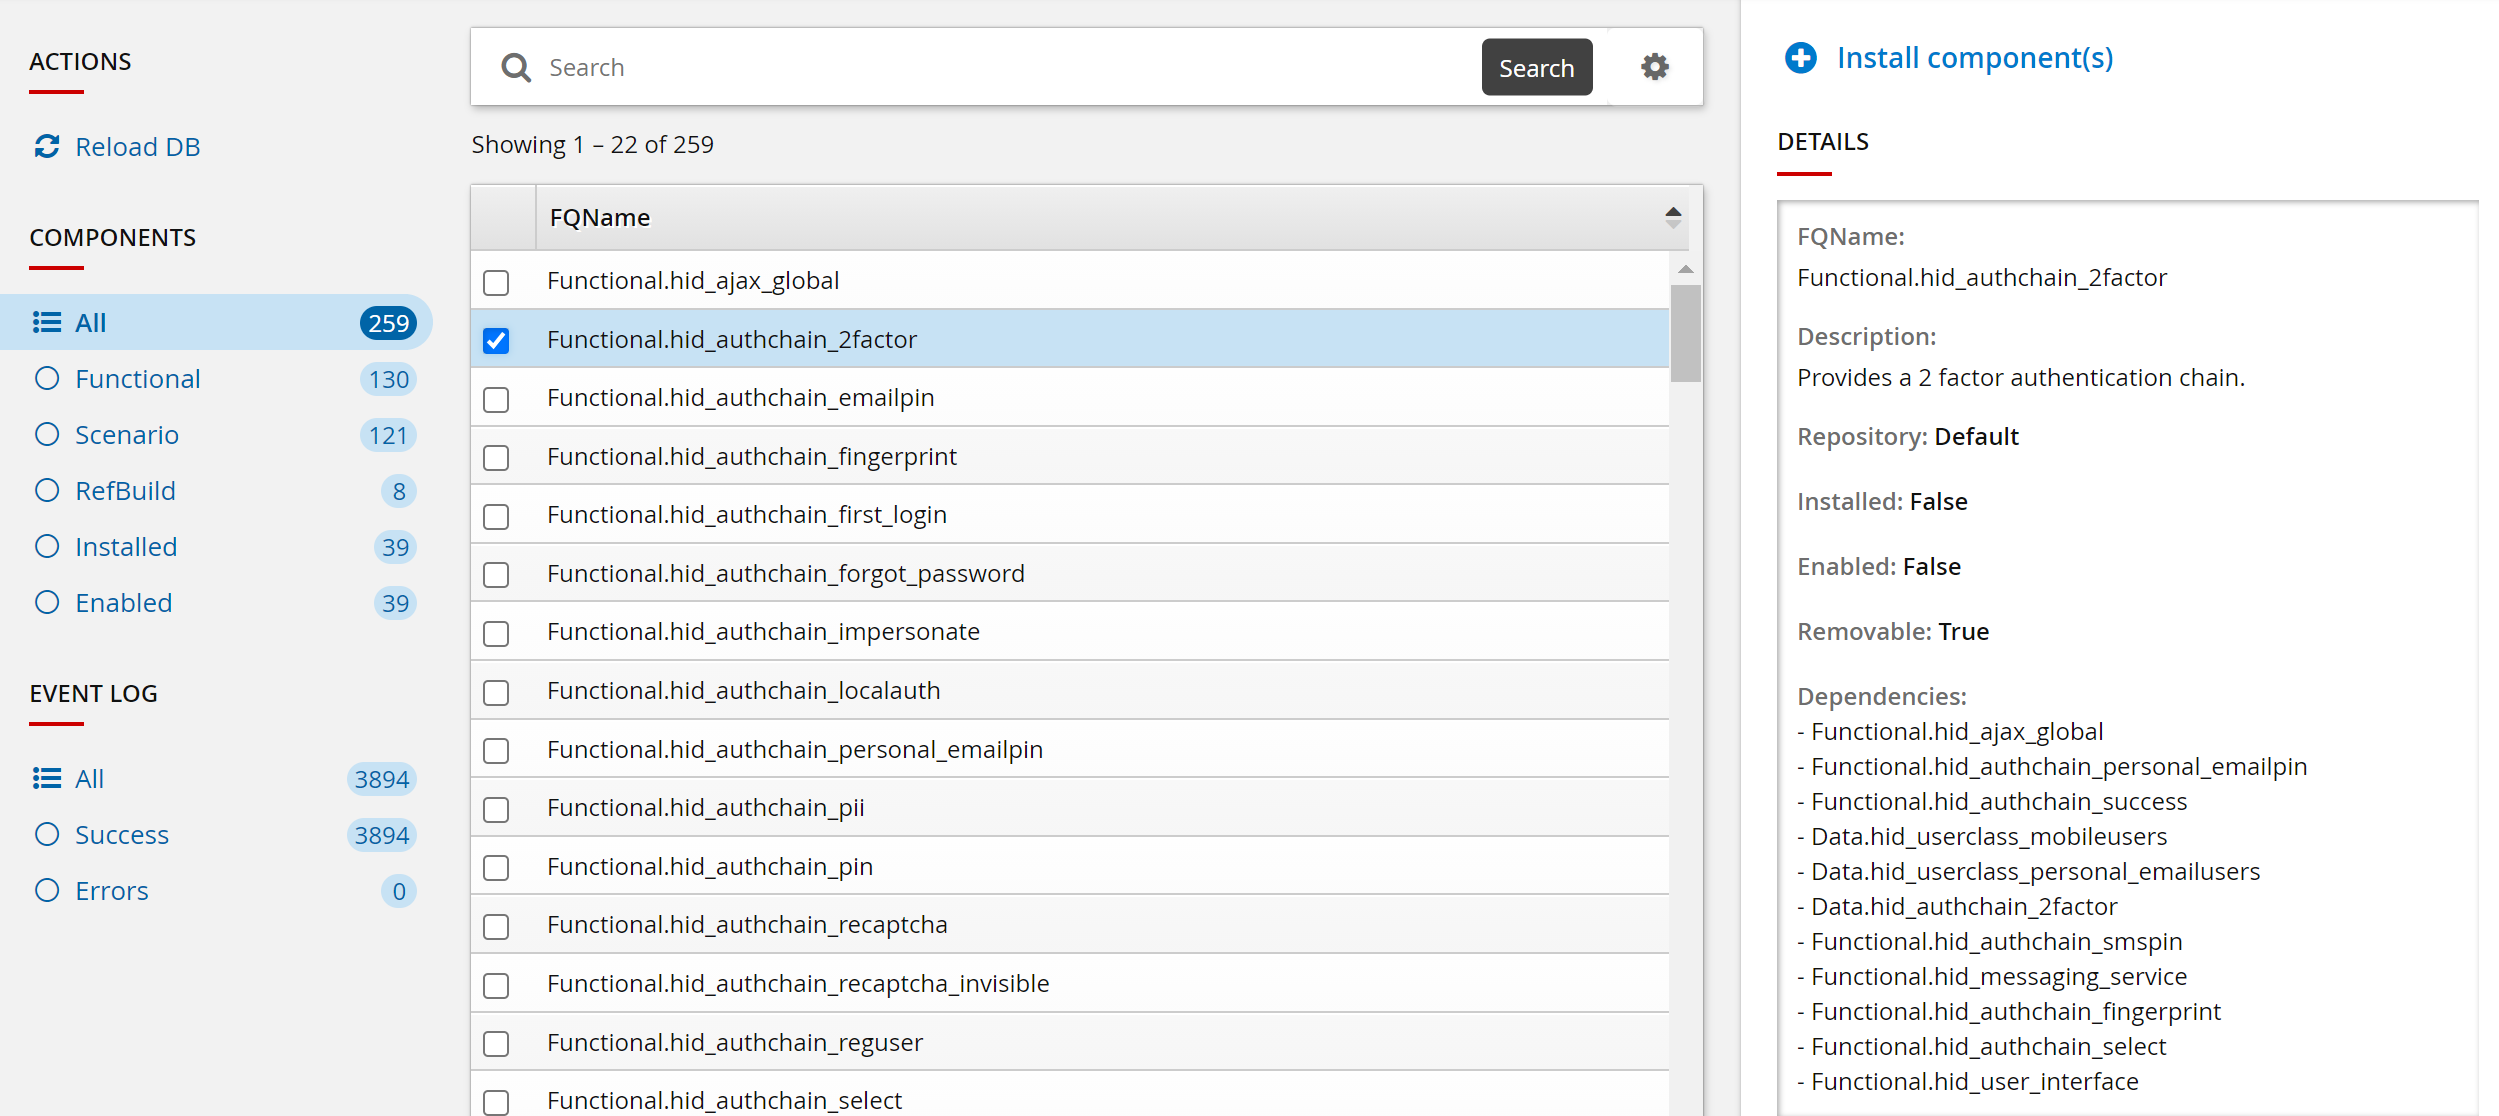The width and height of the screenshot is (2499, 1116).
Task: Click the Reload DB refresh icon
Action: coord(47,147)
